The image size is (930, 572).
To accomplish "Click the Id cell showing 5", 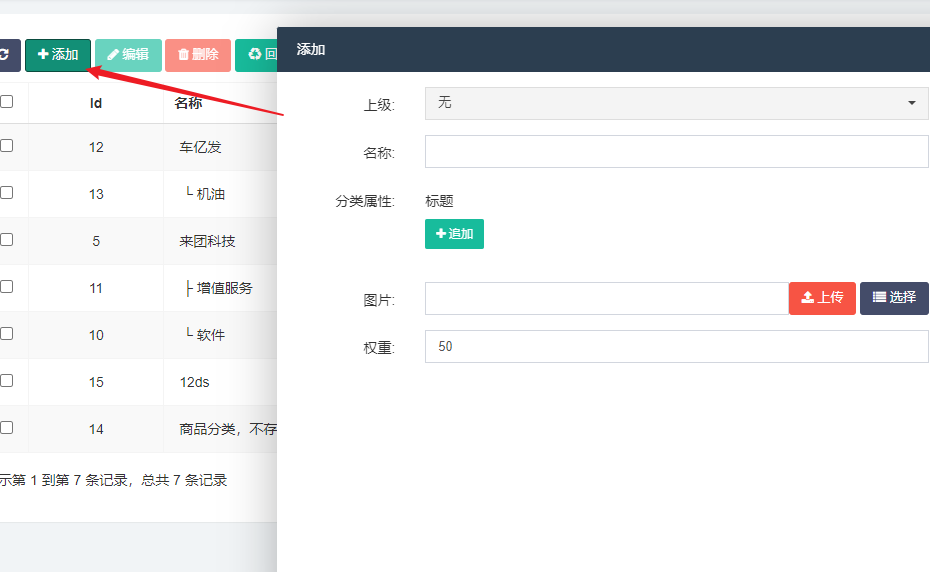I will 96,241.
